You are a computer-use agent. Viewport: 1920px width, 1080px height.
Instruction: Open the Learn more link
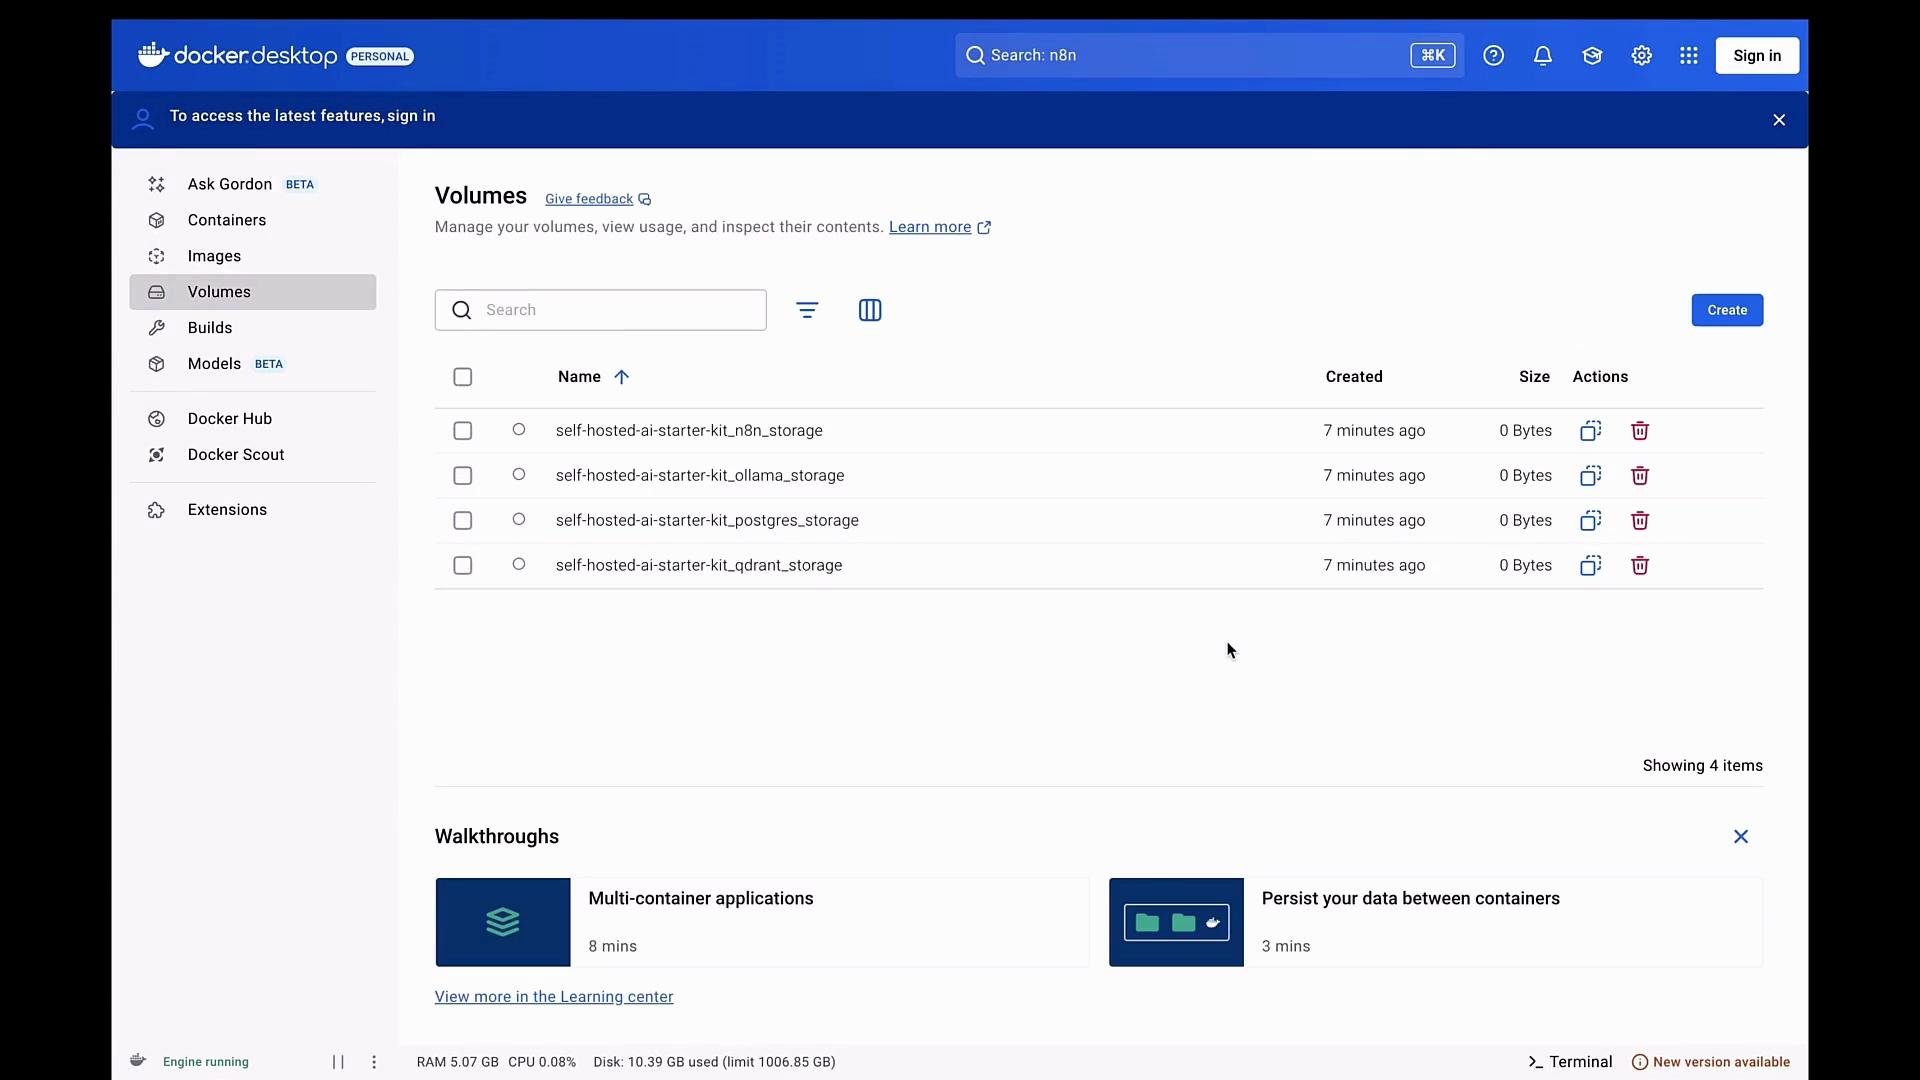(930, 227)
